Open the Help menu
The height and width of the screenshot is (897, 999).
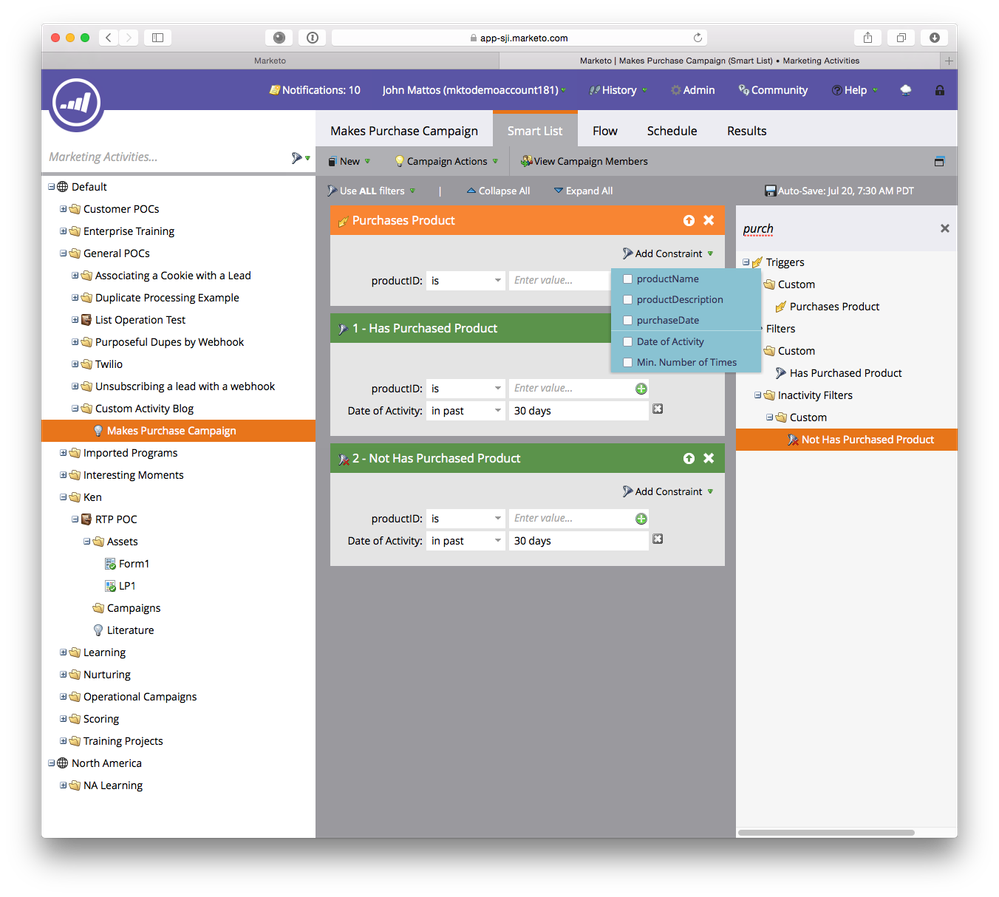pyautogui.click(x=855, y=90)
